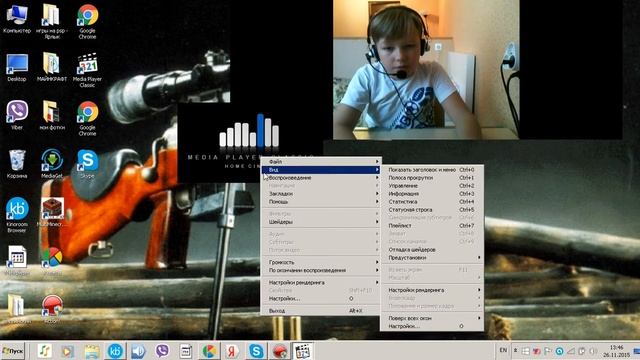The height and width of the screenshot is (360, 640).
Task: Open the Kinoroom 'kb' taskbar icon
Action: (x=115, y=351)
